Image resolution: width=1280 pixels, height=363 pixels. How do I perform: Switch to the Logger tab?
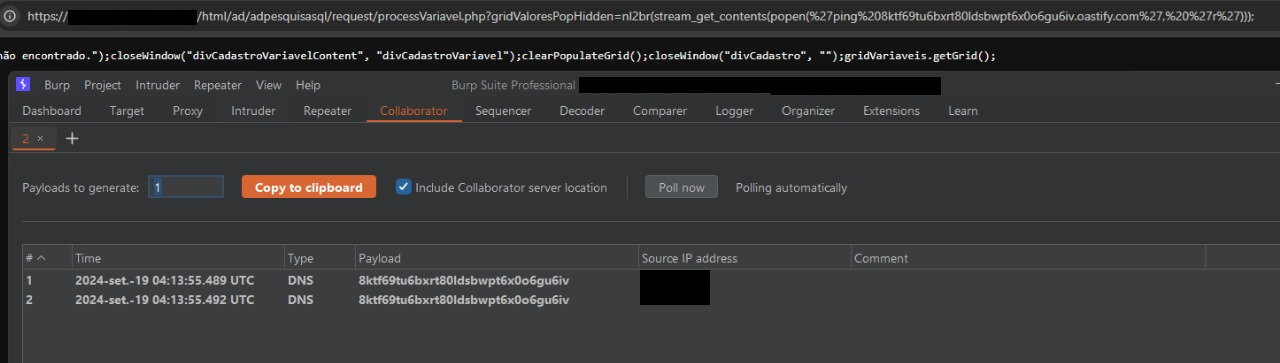[734, 111]
